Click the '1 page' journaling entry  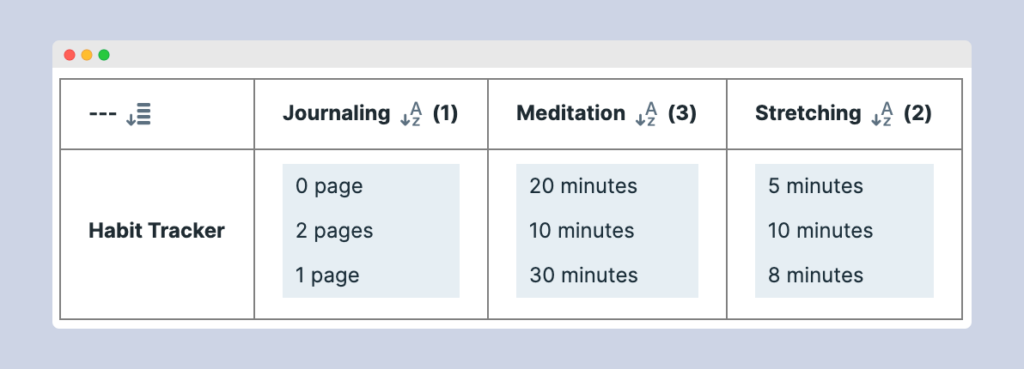(x=327, y=276)
